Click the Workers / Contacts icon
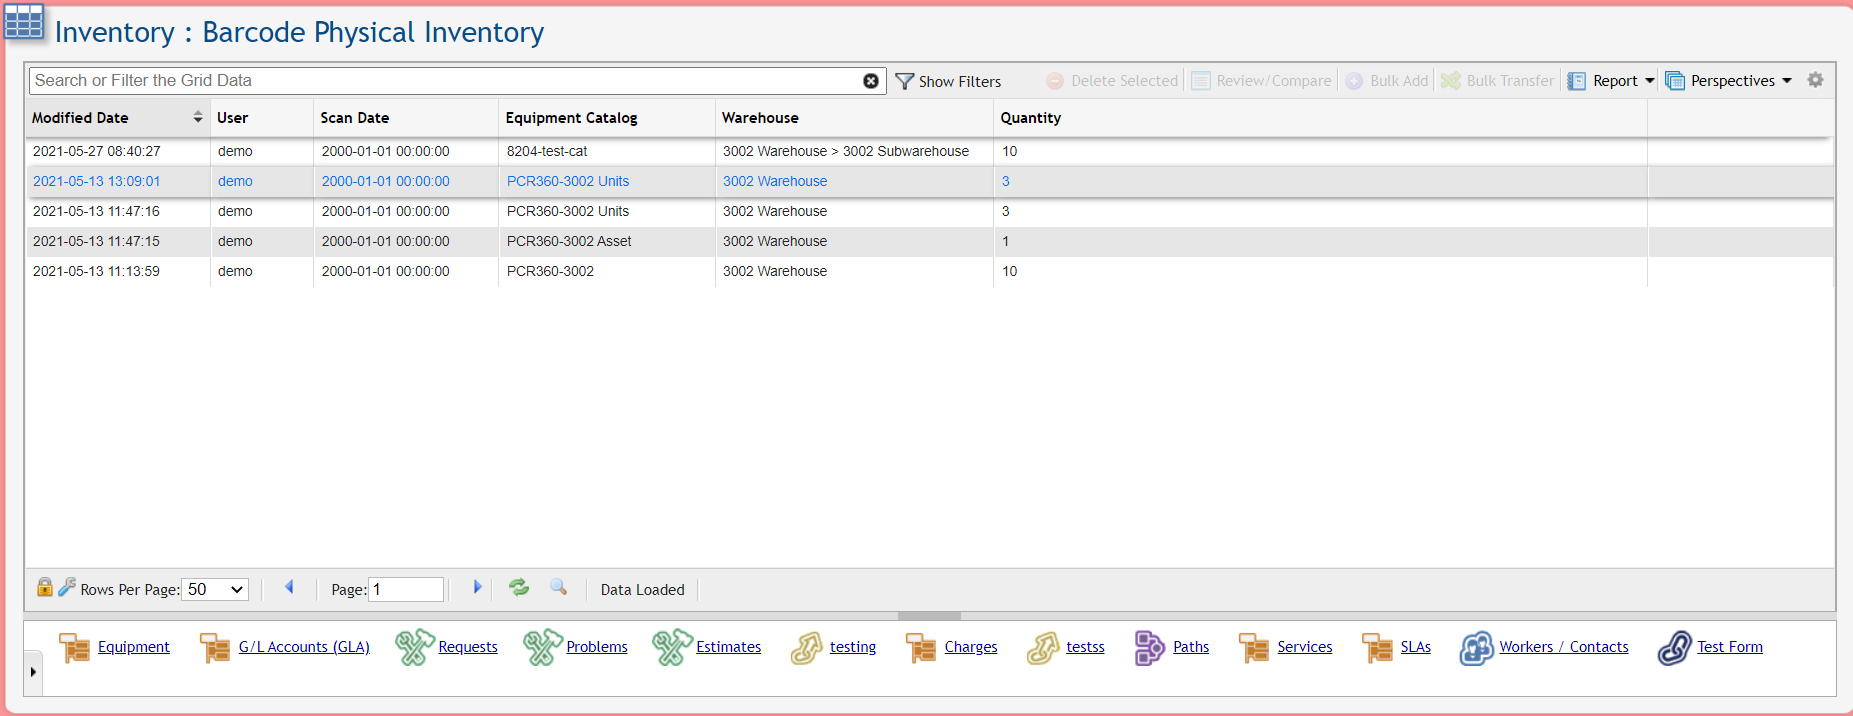Image resolution: width=1853 pixels, height=716 pixels. [1476, 648]
